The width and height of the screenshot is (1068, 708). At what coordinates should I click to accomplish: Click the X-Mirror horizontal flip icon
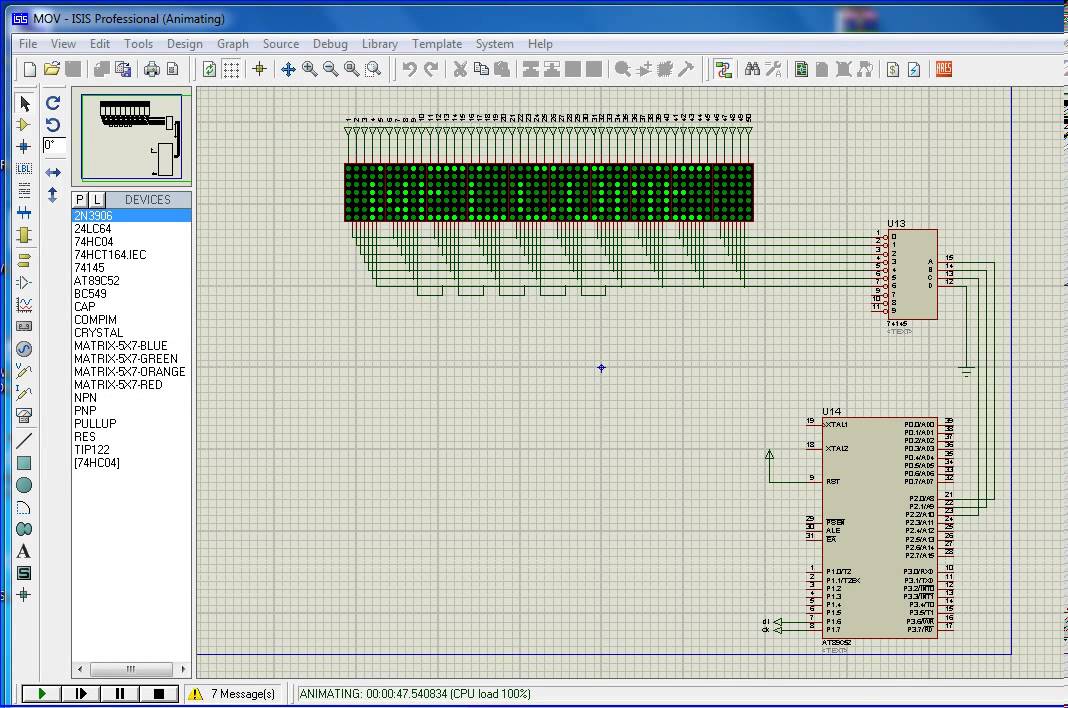(x=53, y=172)
